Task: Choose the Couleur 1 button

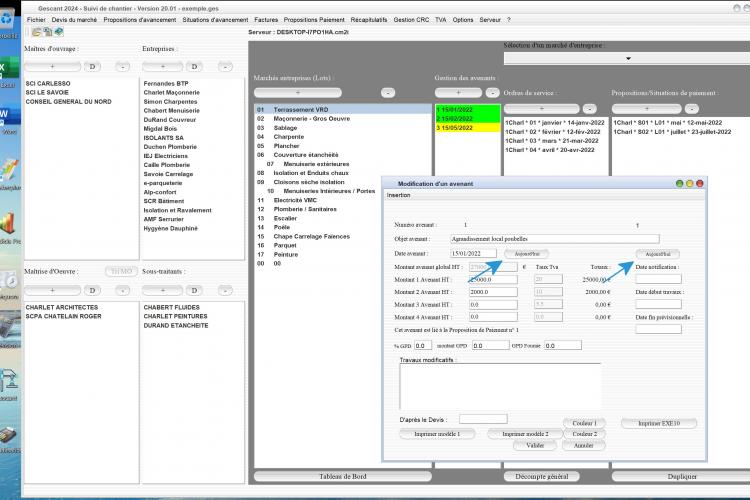Action: coord(584,423)
